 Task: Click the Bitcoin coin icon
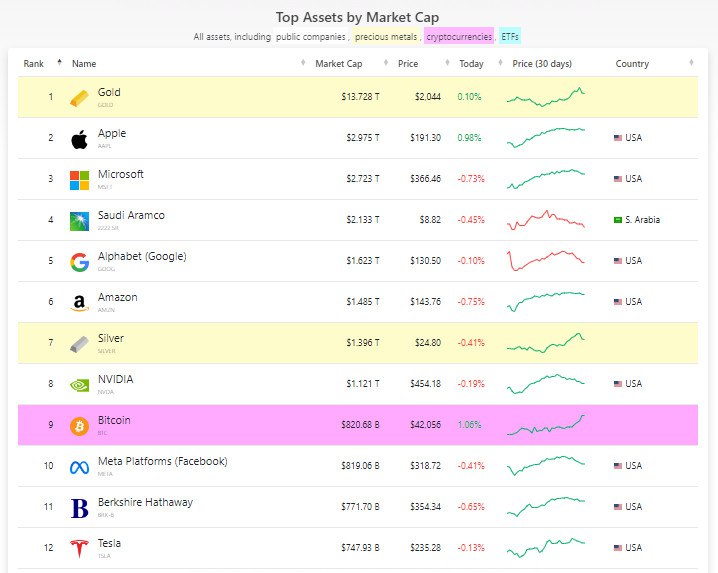point(79,426)
